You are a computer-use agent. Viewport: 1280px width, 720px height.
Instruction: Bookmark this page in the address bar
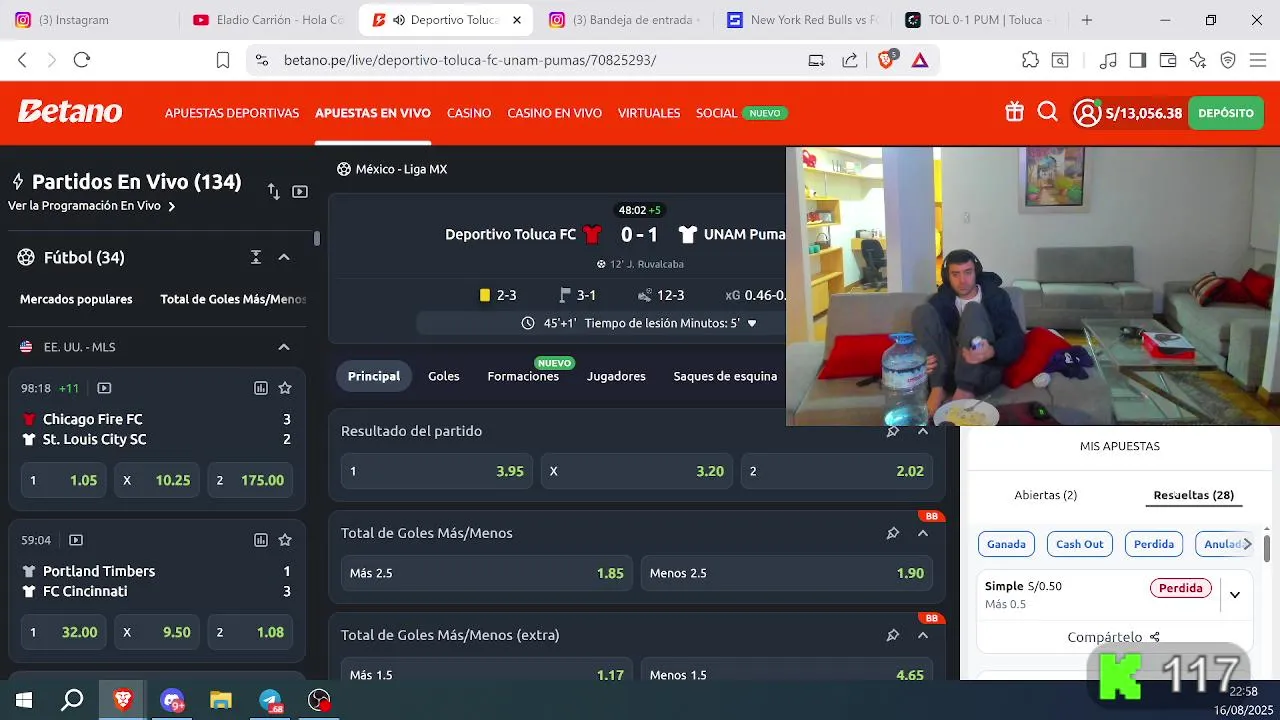click(223, 60)
